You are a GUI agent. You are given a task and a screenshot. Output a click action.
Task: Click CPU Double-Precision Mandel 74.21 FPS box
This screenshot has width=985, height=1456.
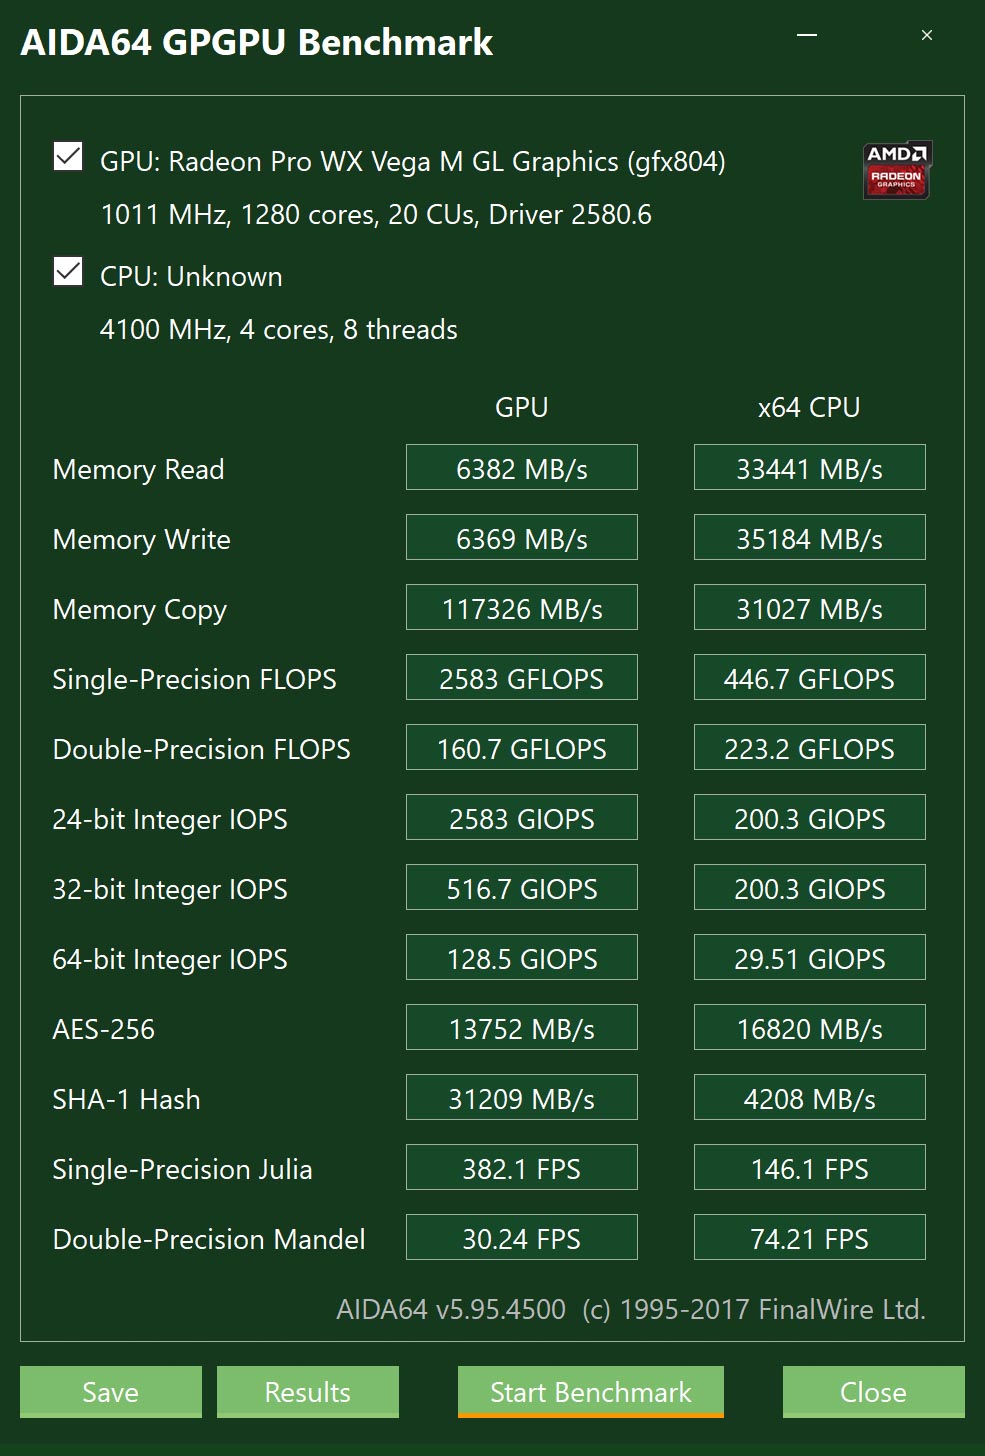click(x=810, y=1237)
